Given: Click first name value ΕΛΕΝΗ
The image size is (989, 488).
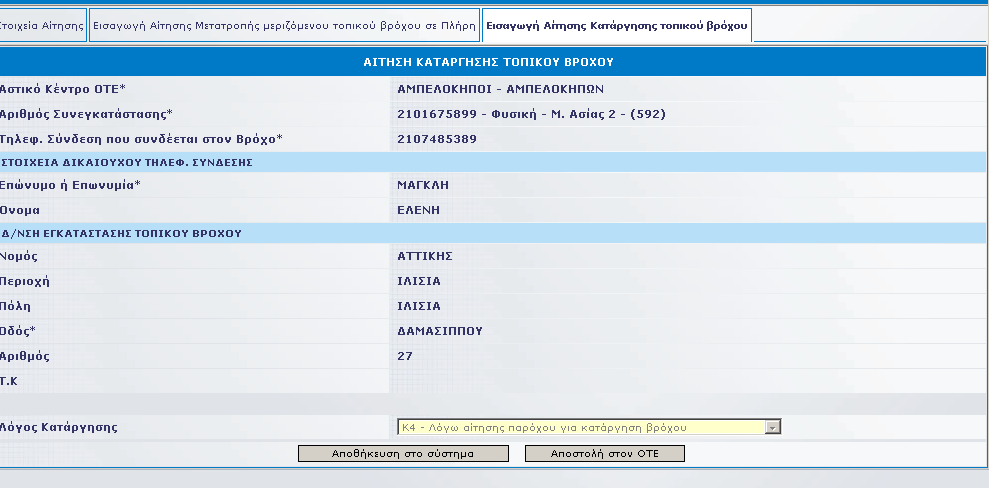Looking at the screenshot, I should pyautogui.click(x=418, y=210).
